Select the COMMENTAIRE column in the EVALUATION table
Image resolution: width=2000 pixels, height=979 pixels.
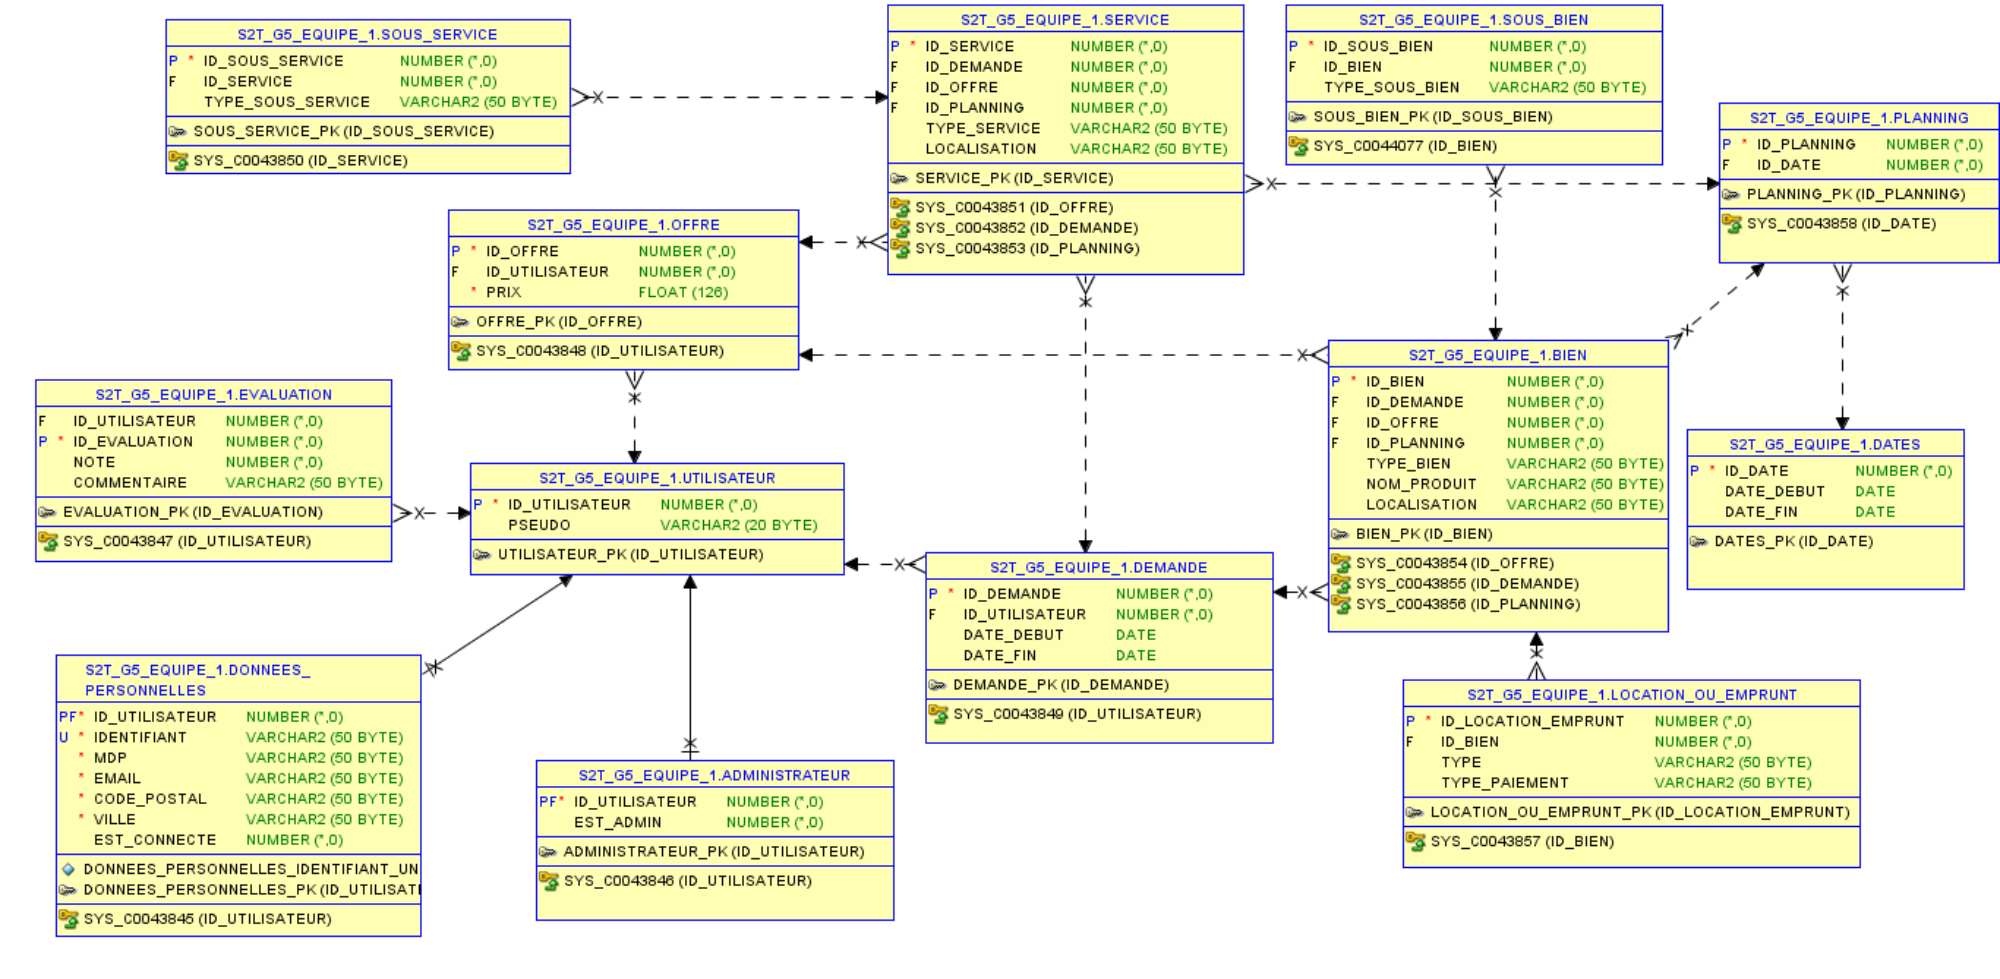(130, 483)
